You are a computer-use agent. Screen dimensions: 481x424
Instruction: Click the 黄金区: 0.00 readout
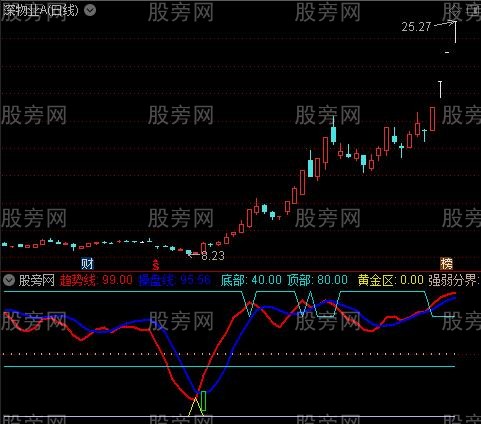point(391,280)
